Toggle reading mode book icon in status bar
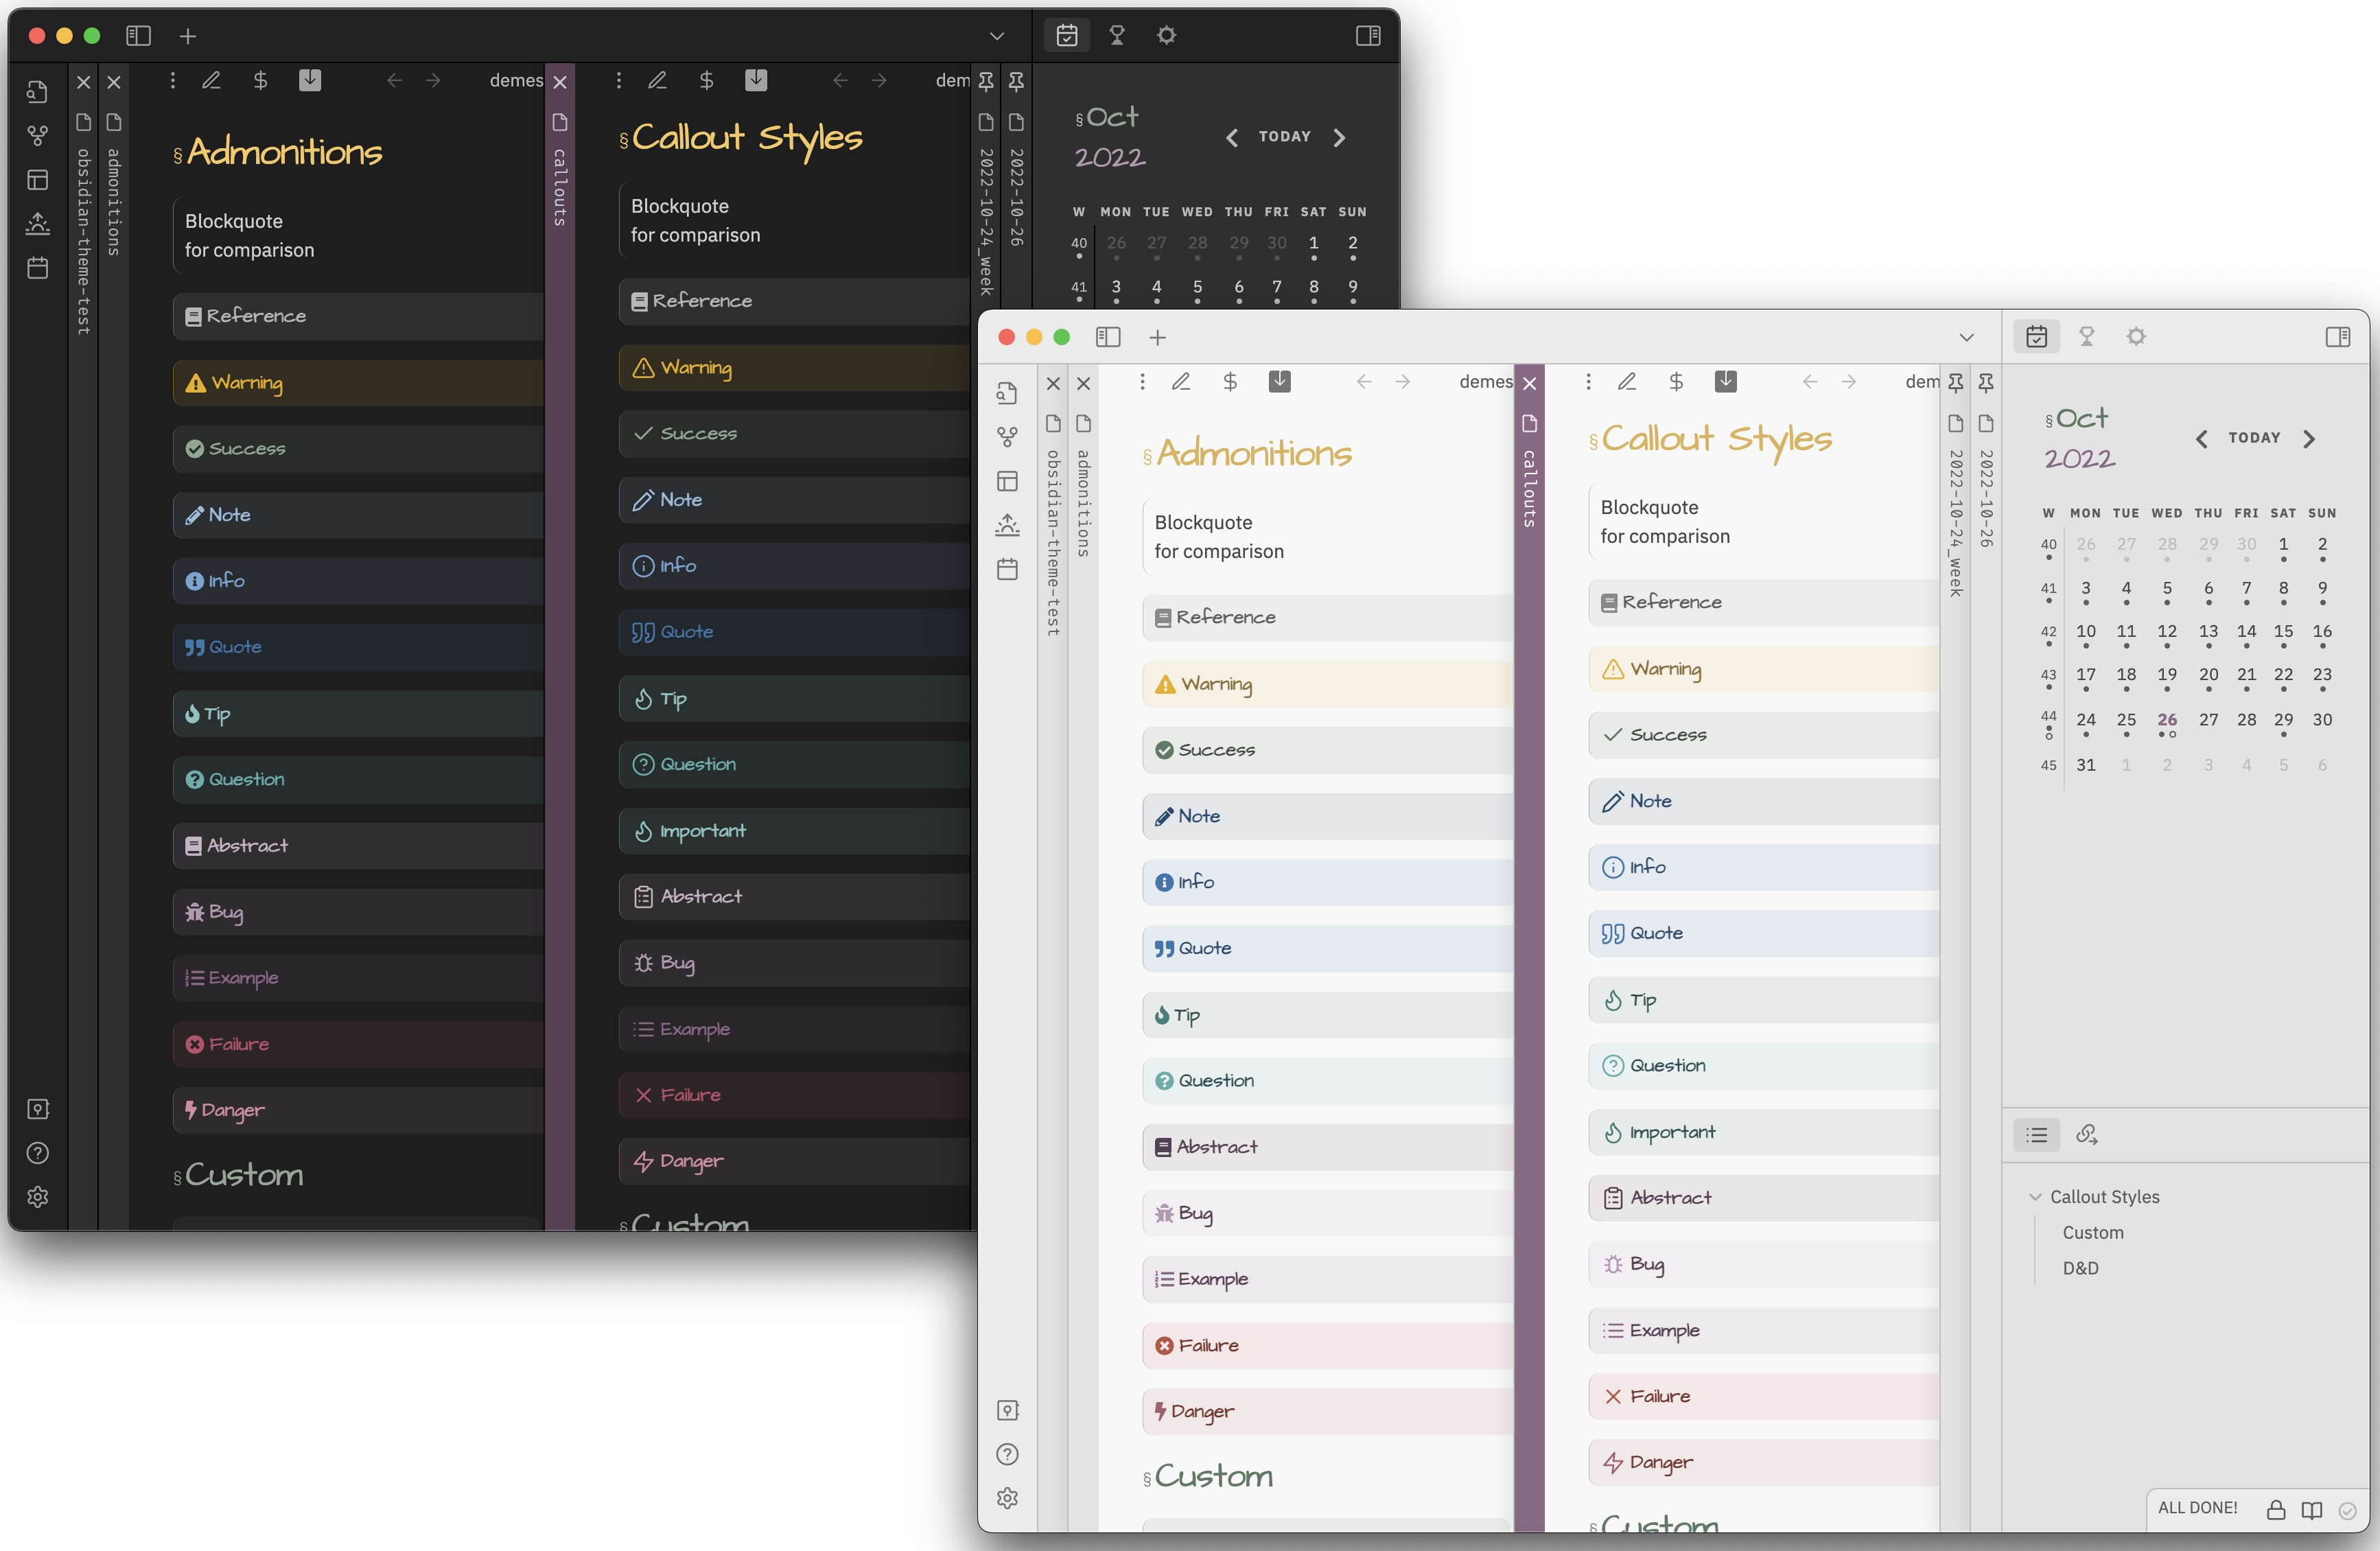Image resolution: width=2380 pixels, height=1551 pixels. [2312, 1510]
